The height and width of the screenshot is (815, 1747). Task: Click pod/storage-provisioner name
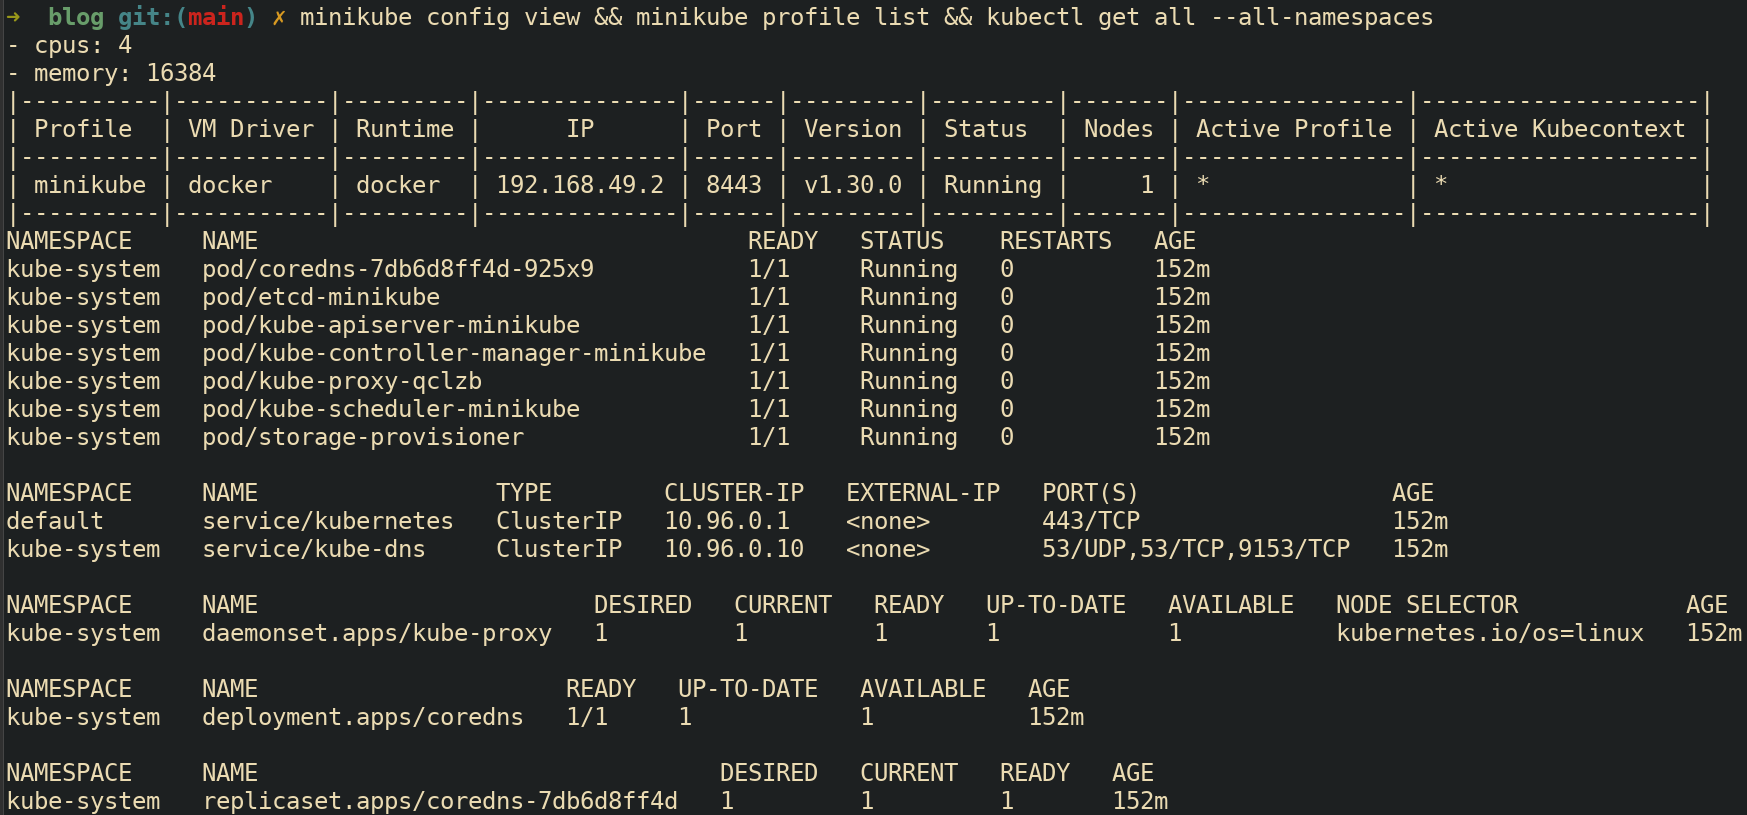tap(363, 437)
